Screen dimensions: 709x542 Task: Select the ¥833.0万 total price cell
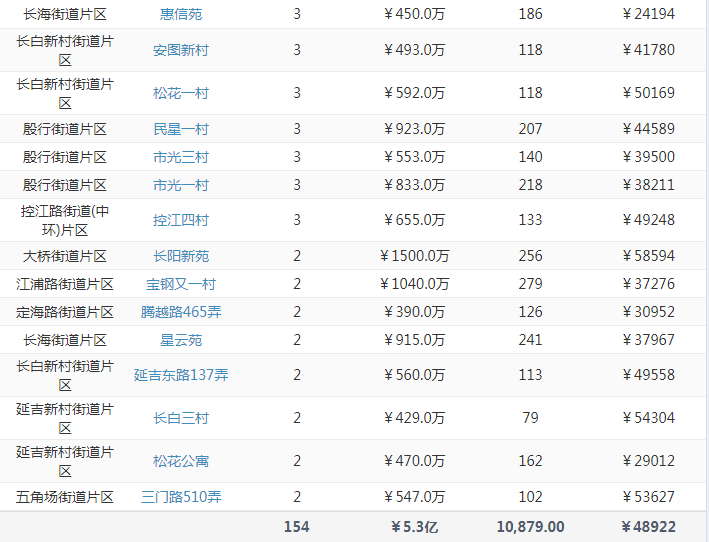pyautogui.click(x=414, y=185)
